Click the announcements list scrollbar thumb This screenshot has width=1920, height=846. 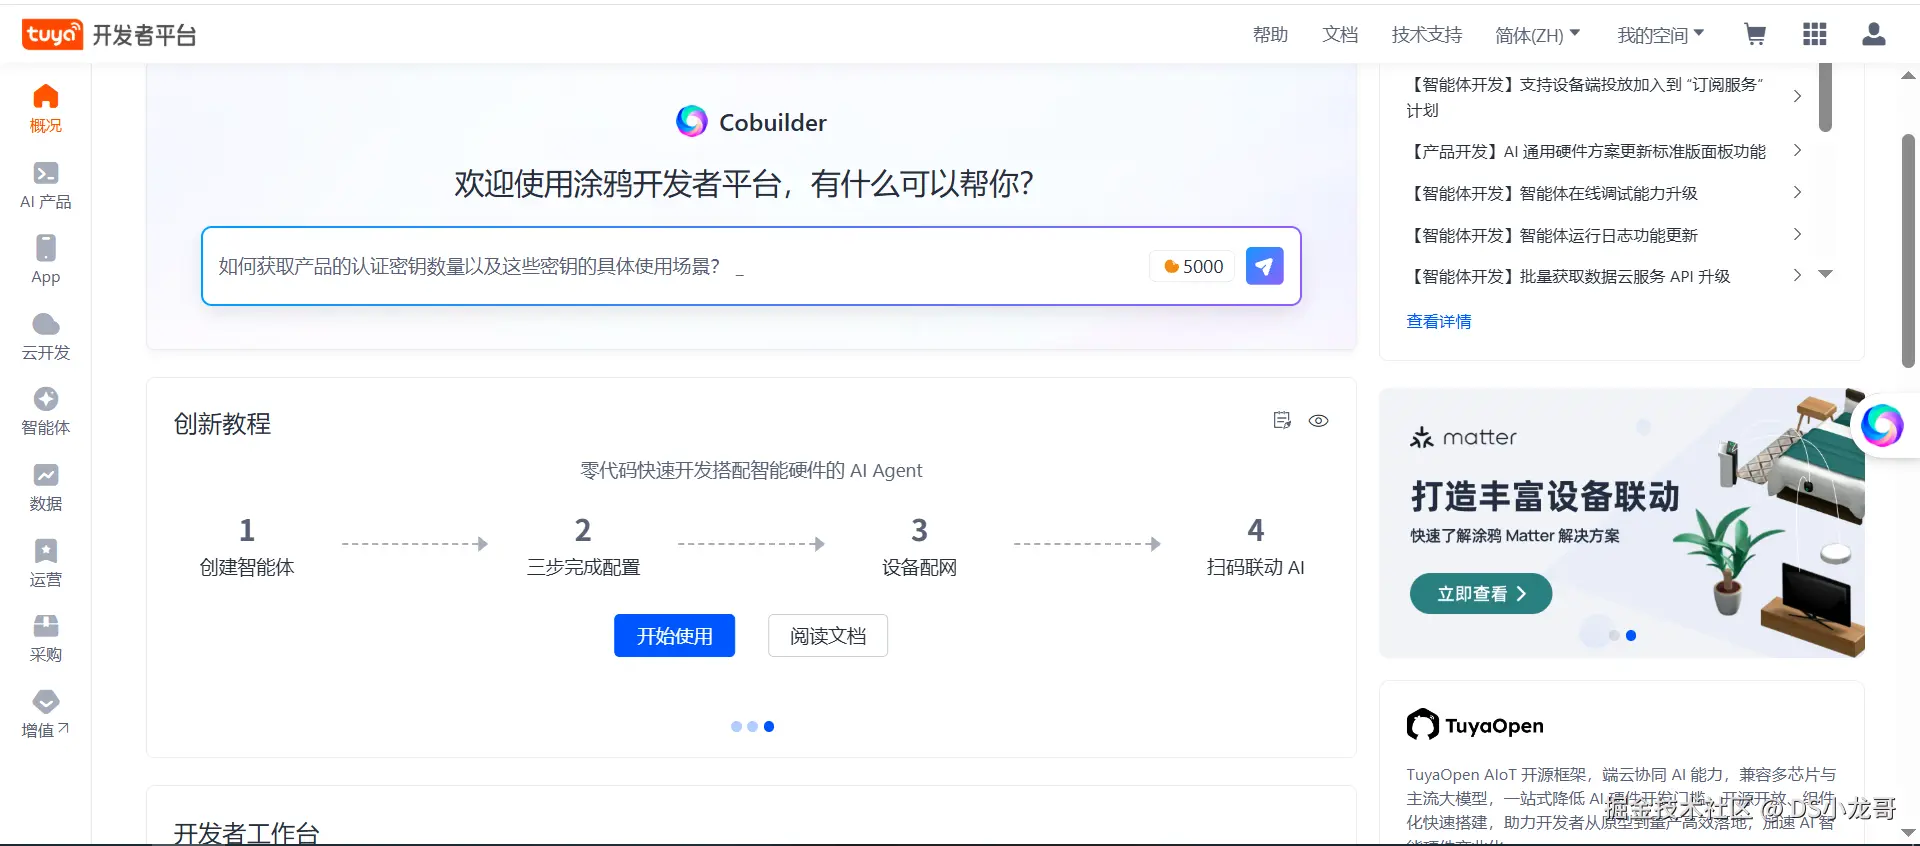click(1825, 96)
